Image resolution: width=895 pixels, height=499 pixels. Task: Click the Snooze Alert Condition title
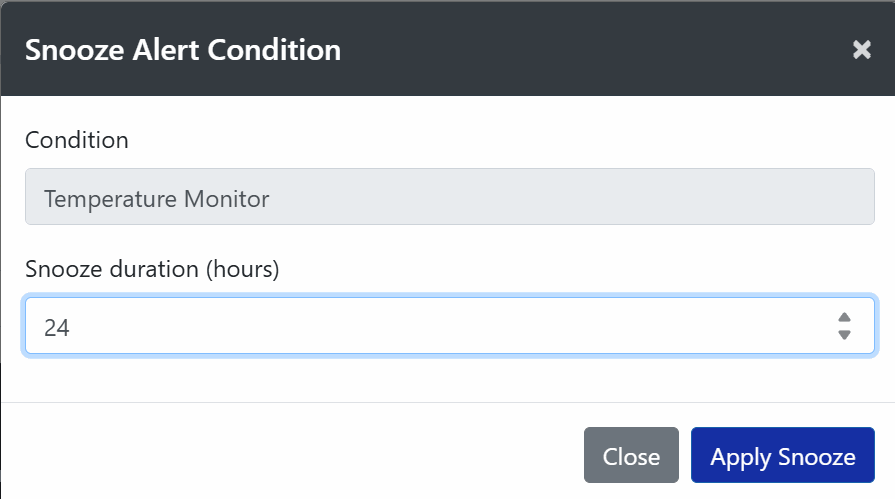pos(183,50)
